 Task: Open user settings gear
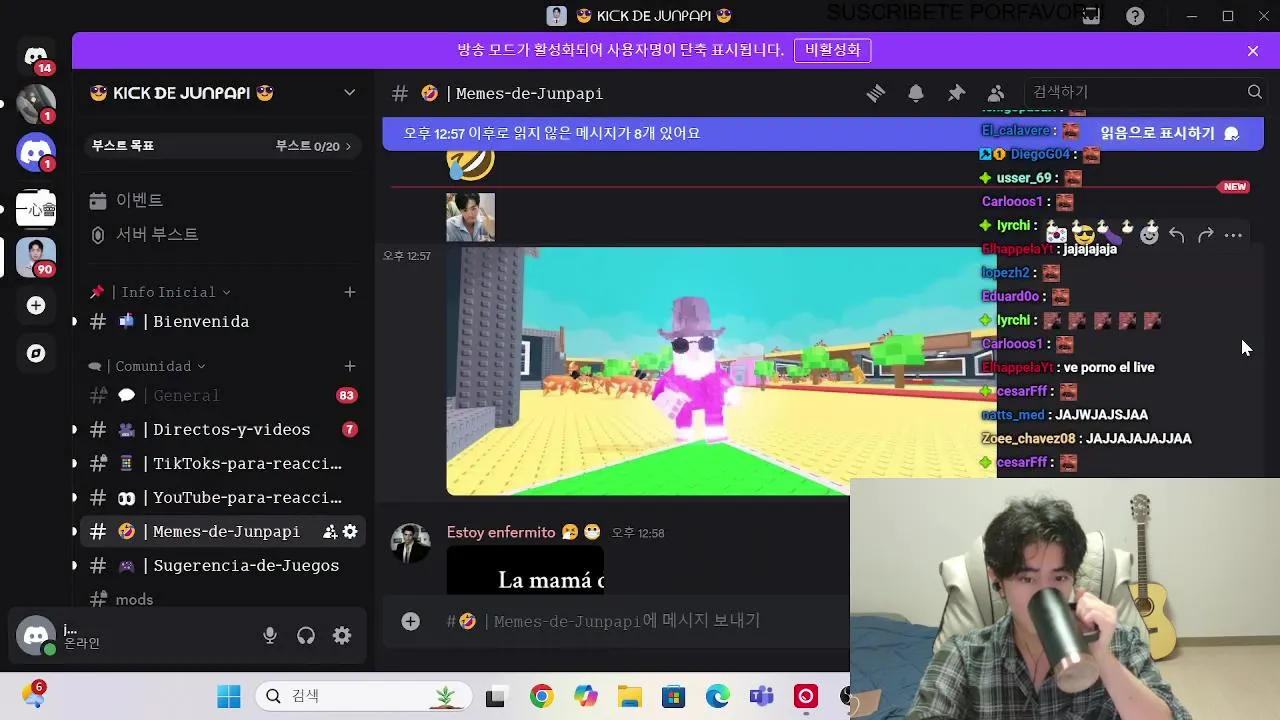[x=342, y=636]
